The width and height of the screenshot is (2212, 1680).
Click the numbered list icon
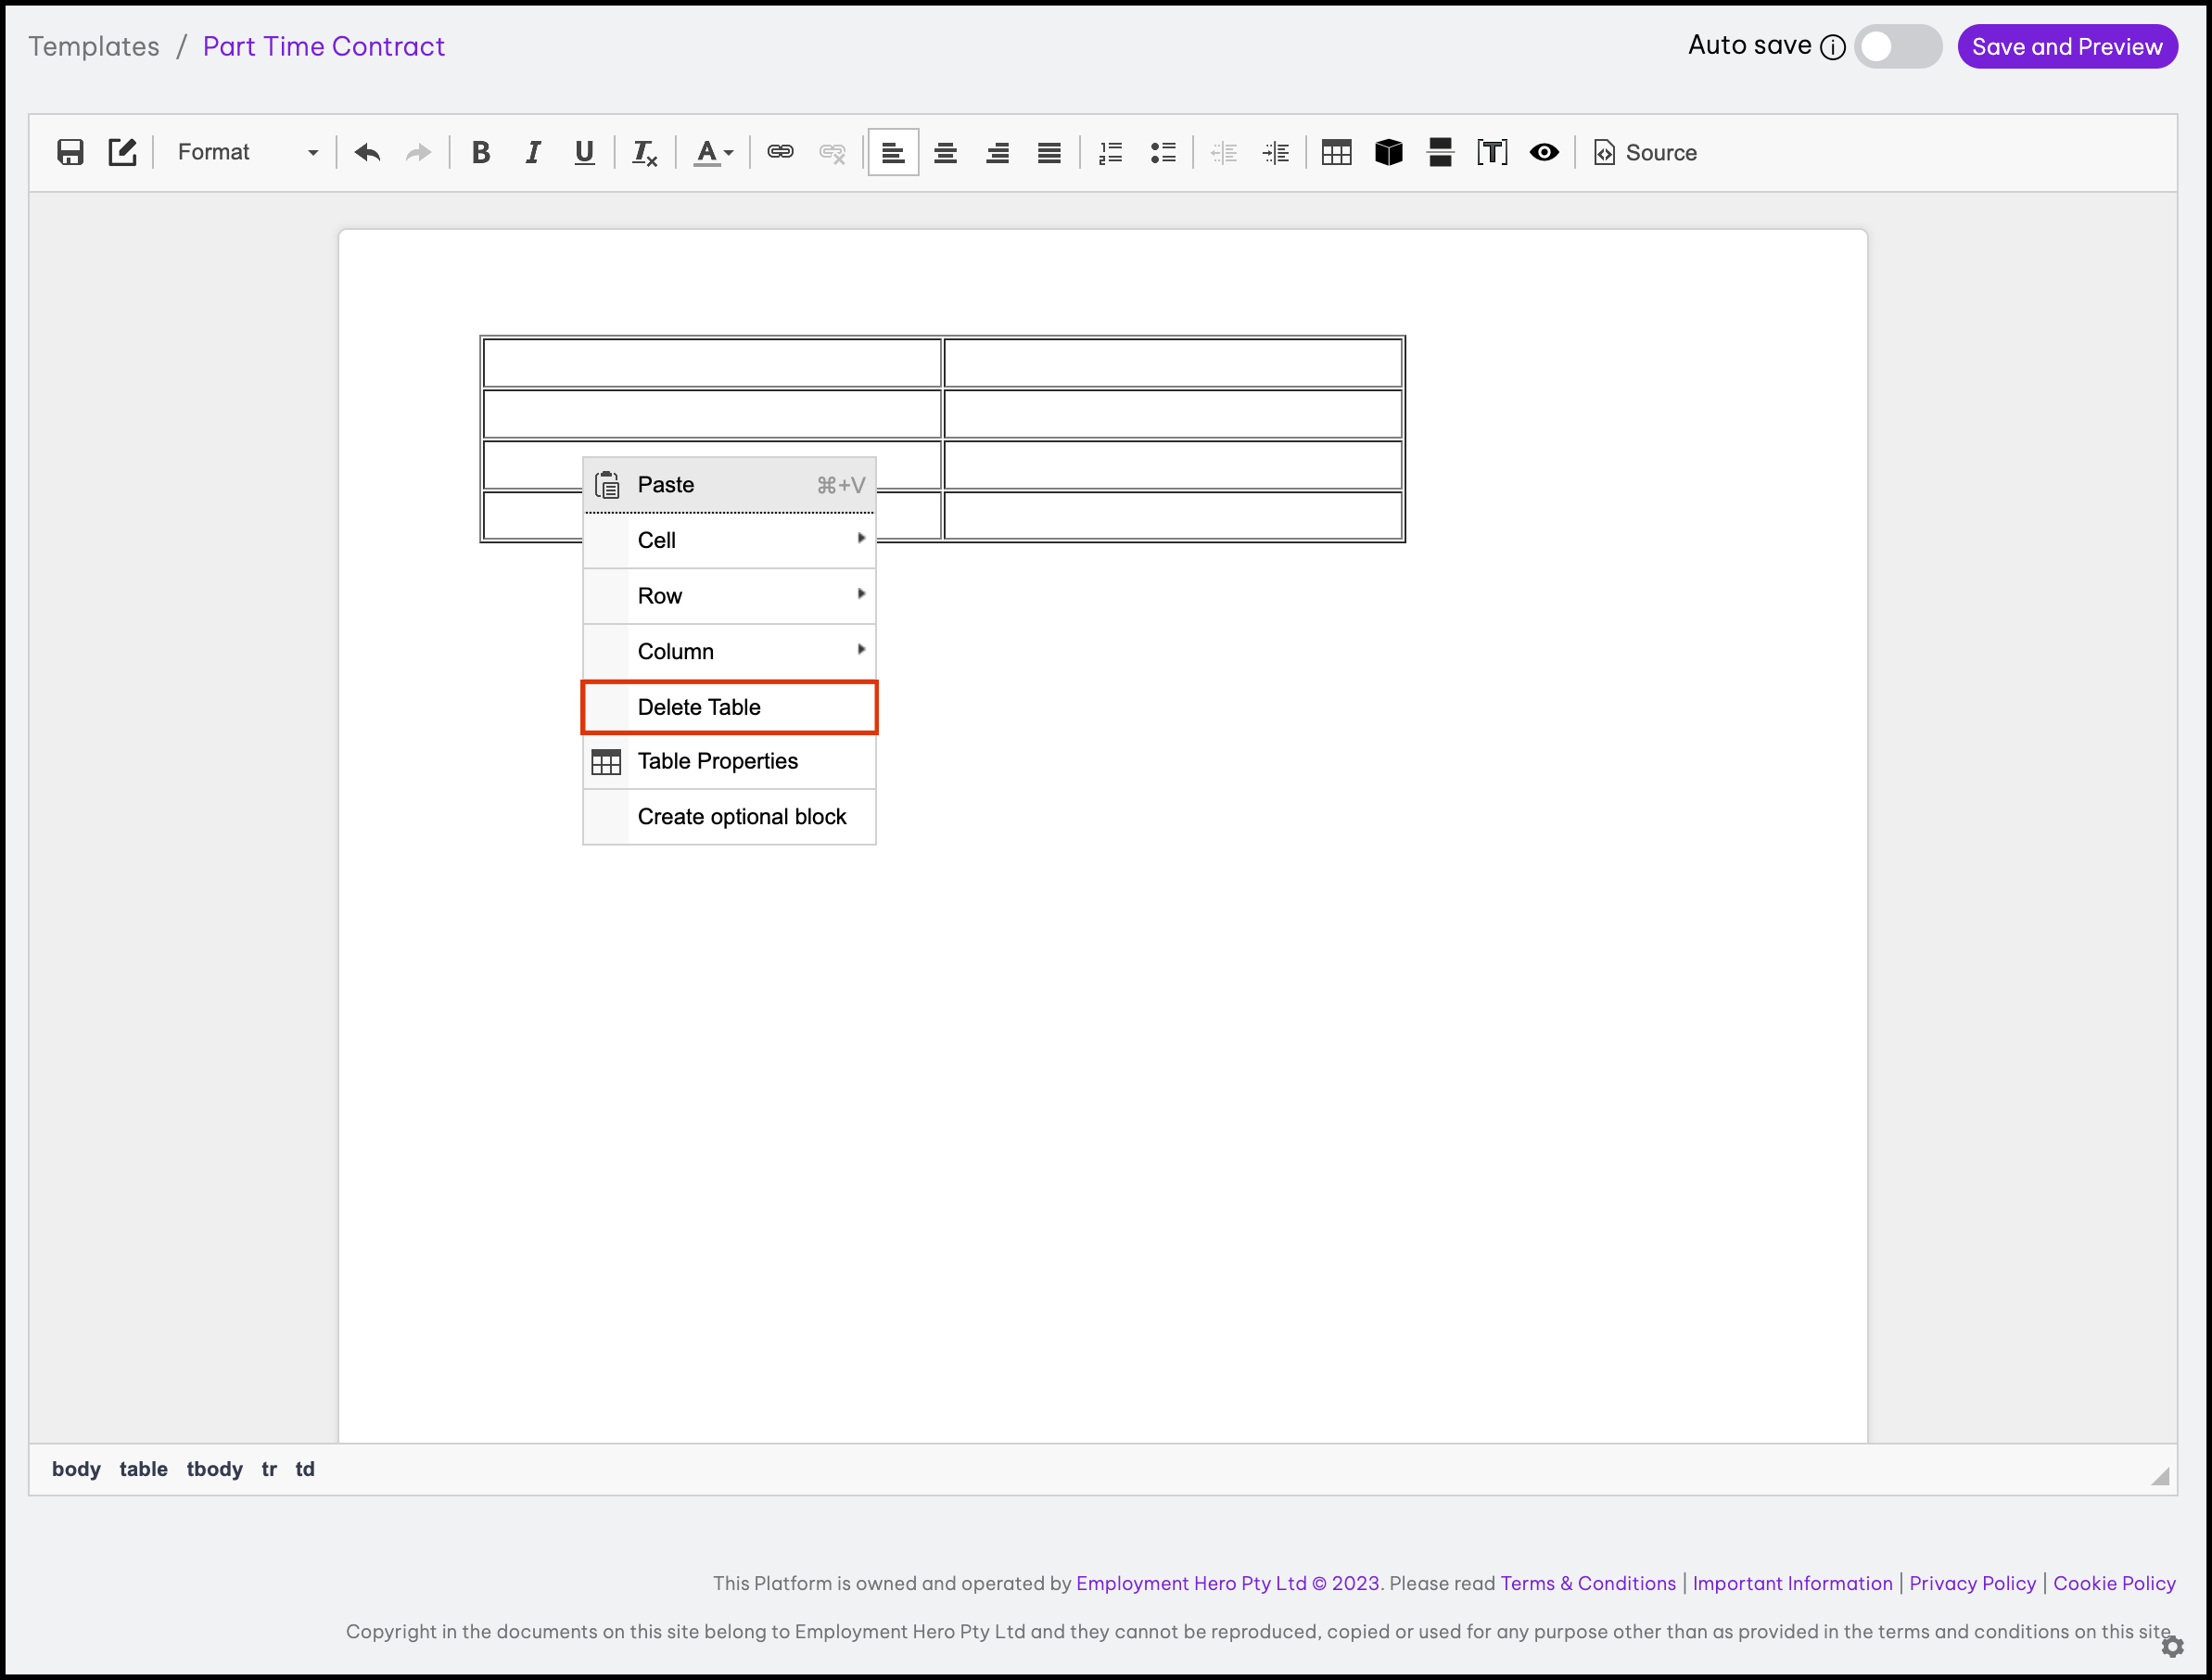1110,152
